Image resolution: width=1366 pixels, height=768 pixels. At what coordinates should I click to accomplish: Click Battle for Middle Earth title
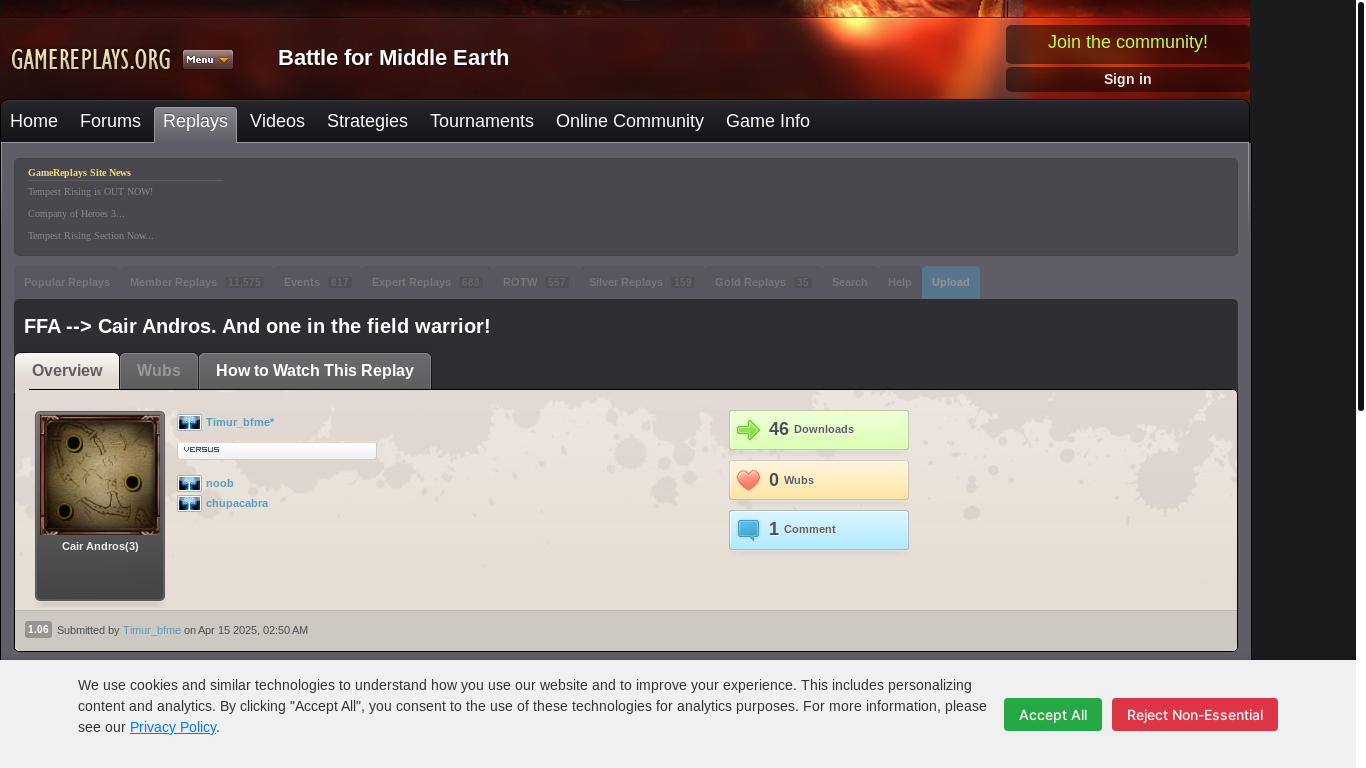394,58
